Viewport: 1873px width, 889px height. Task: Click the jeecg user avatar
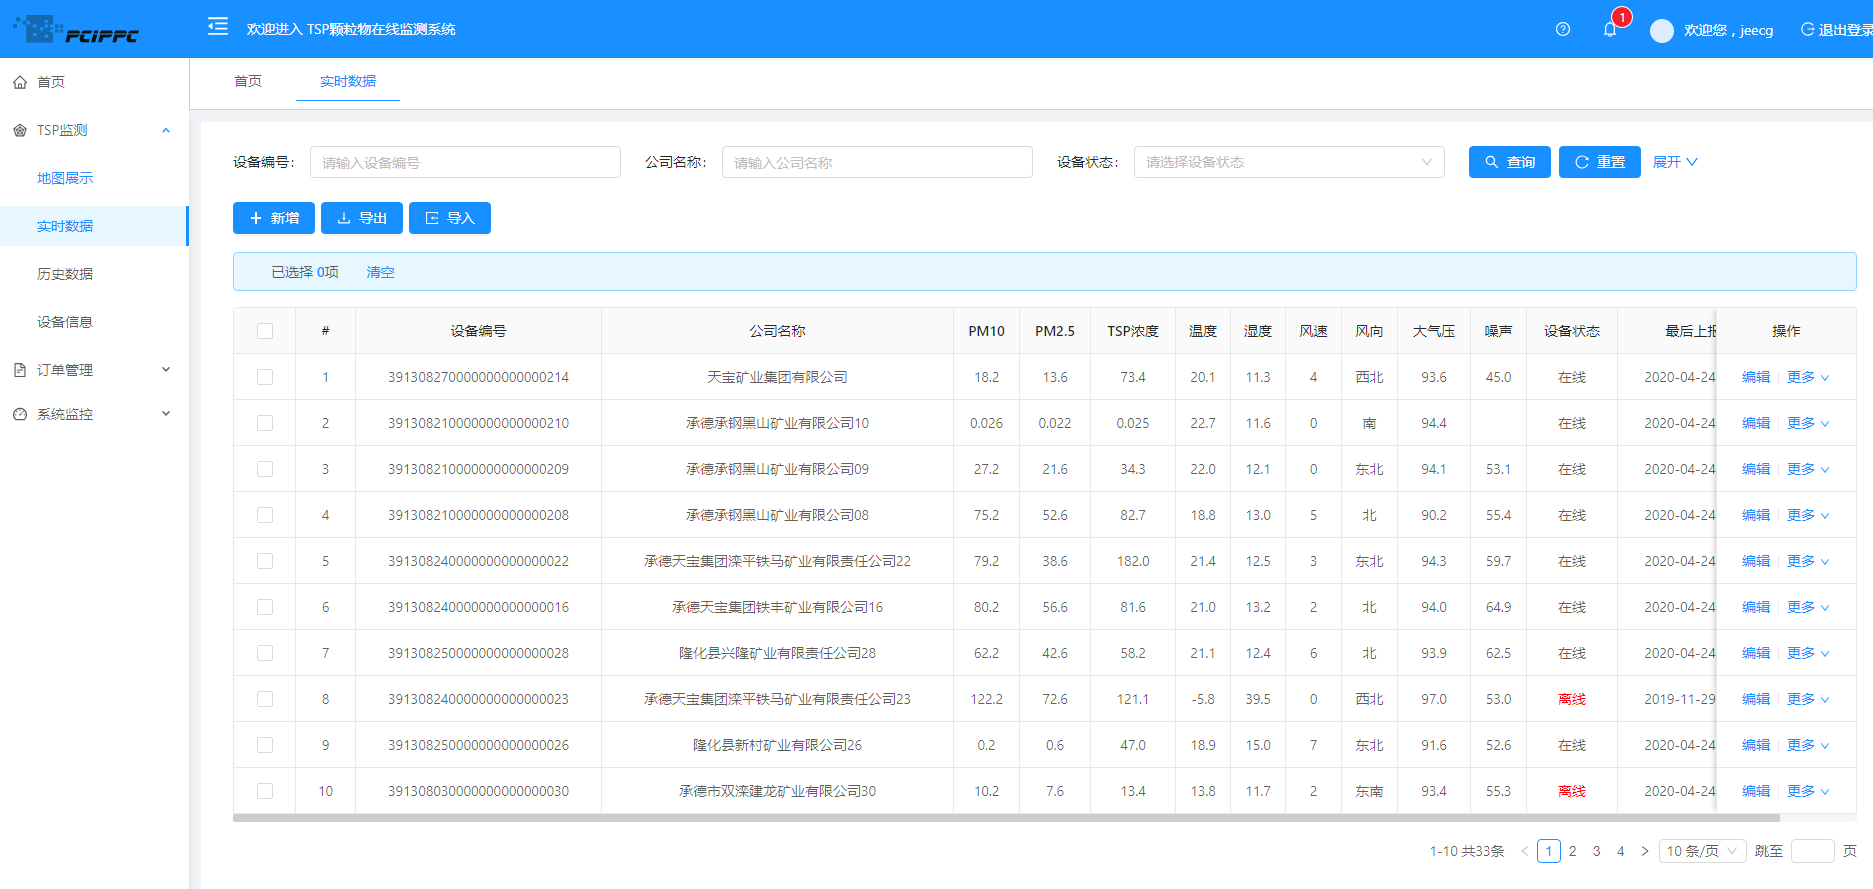point(1662,30)
